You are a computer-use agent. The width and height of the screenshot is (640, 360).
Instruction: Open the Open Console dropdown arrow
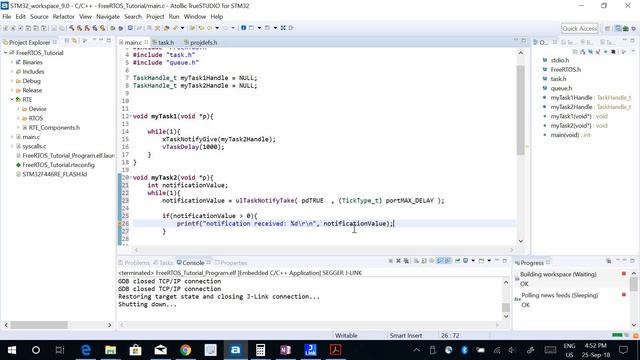pos(489,261)
